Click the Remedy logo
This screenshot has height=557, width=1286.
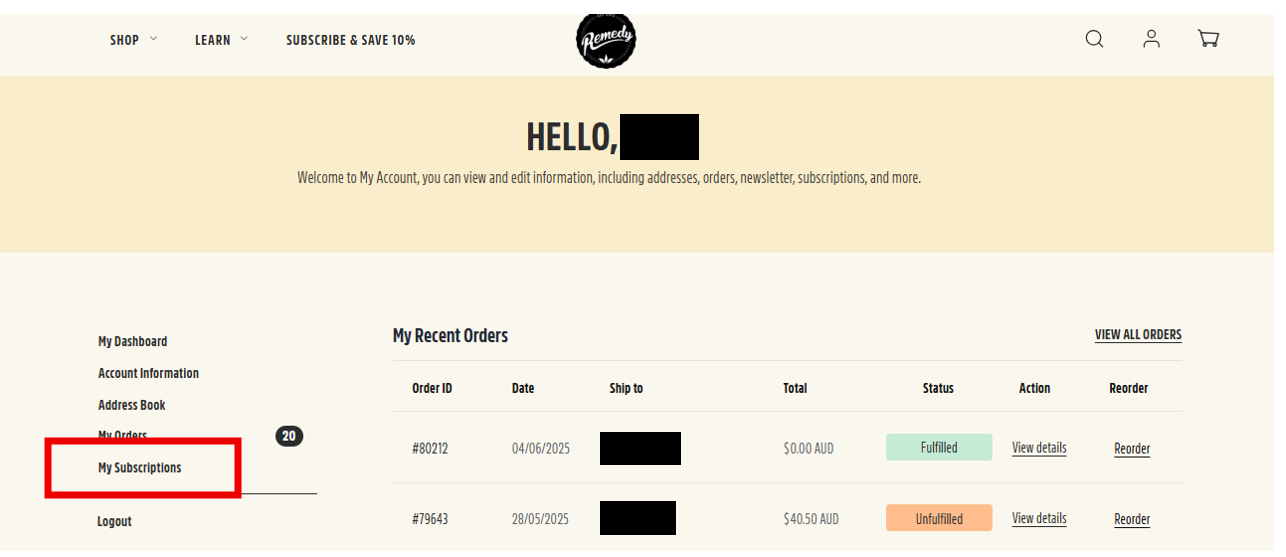point(606,41)
